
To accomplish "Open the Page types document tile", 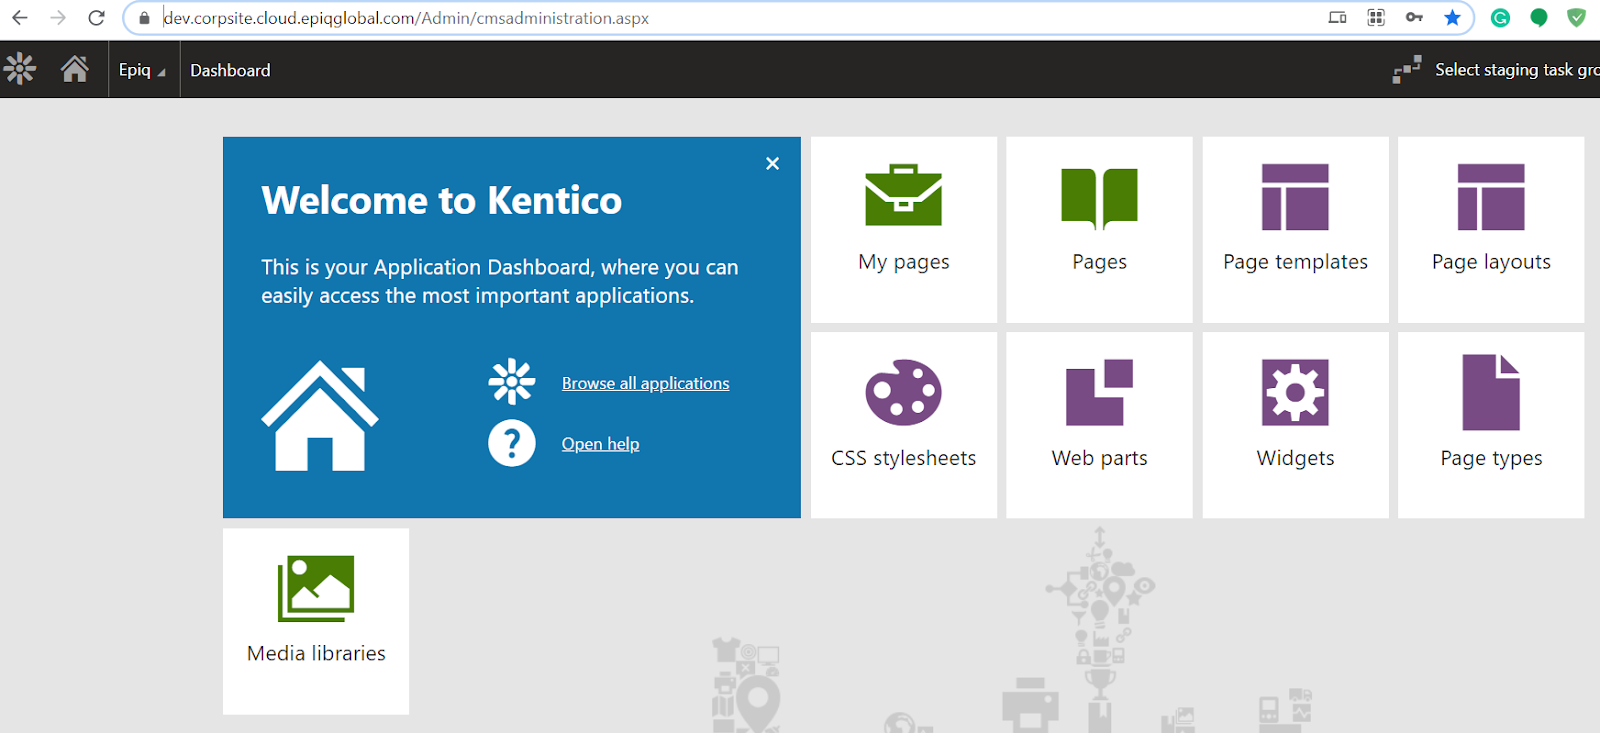I will click(1491, 425).
